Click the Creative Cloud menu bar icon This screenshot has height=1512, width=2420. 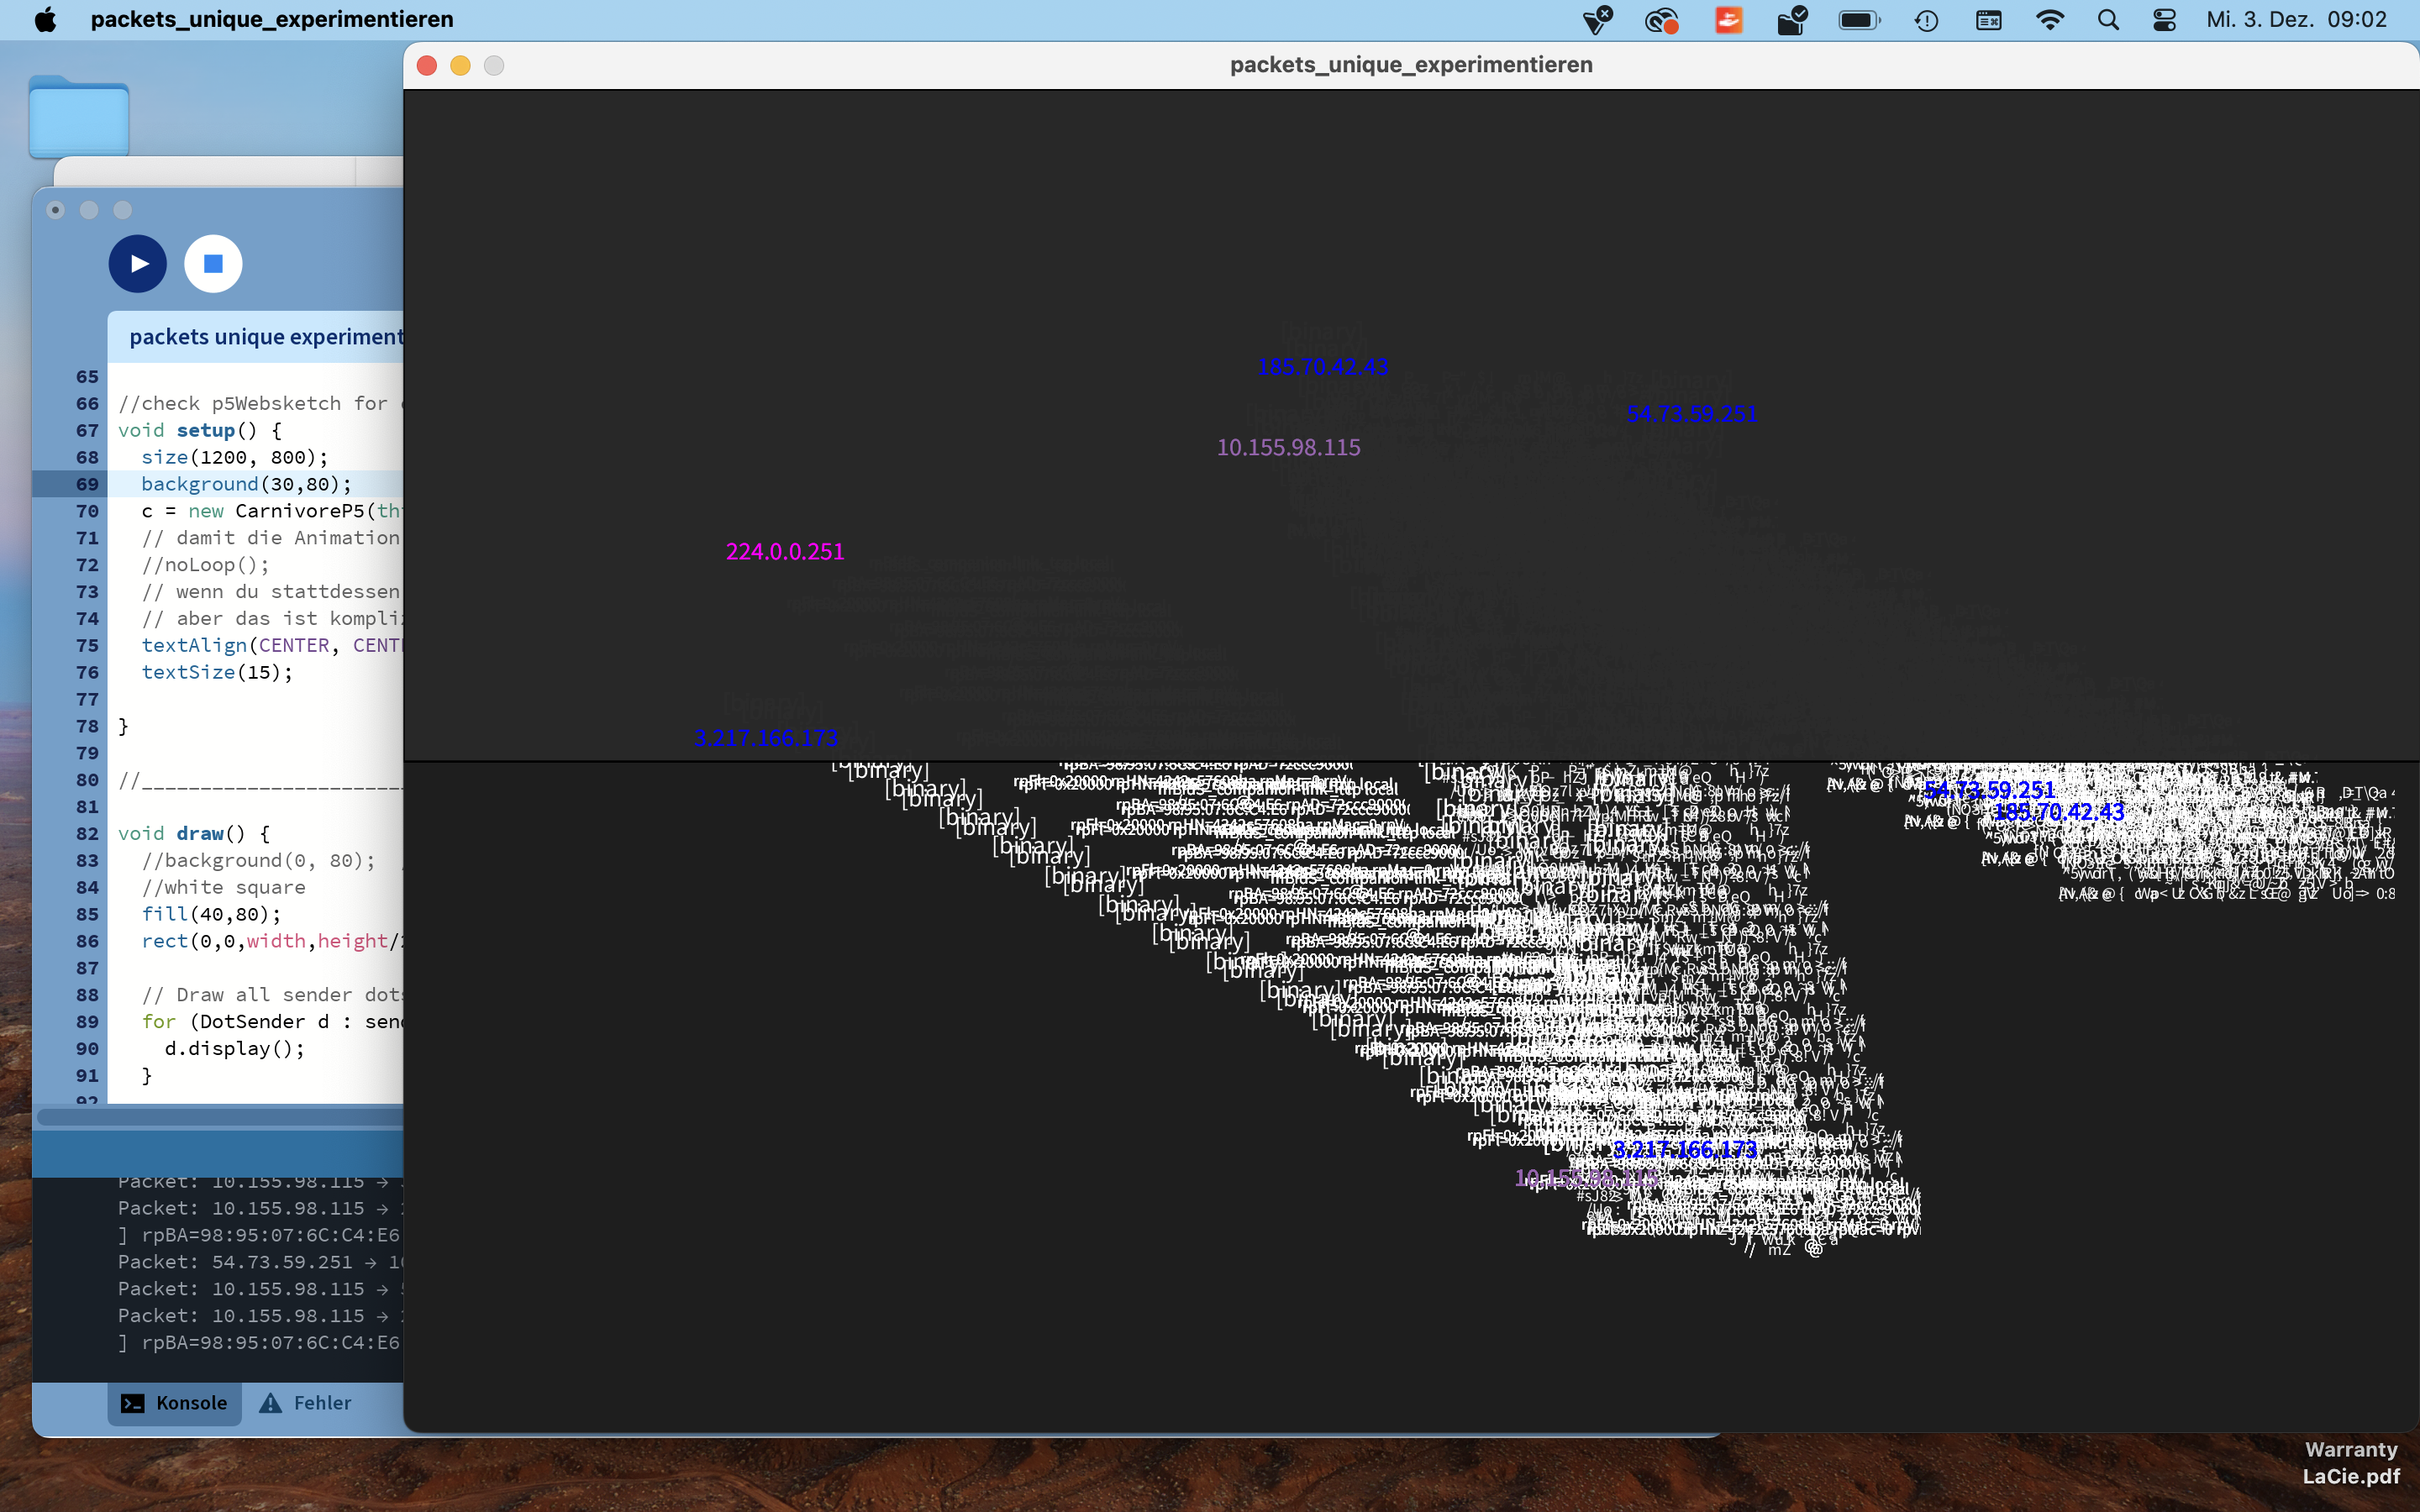(1661, 20)
